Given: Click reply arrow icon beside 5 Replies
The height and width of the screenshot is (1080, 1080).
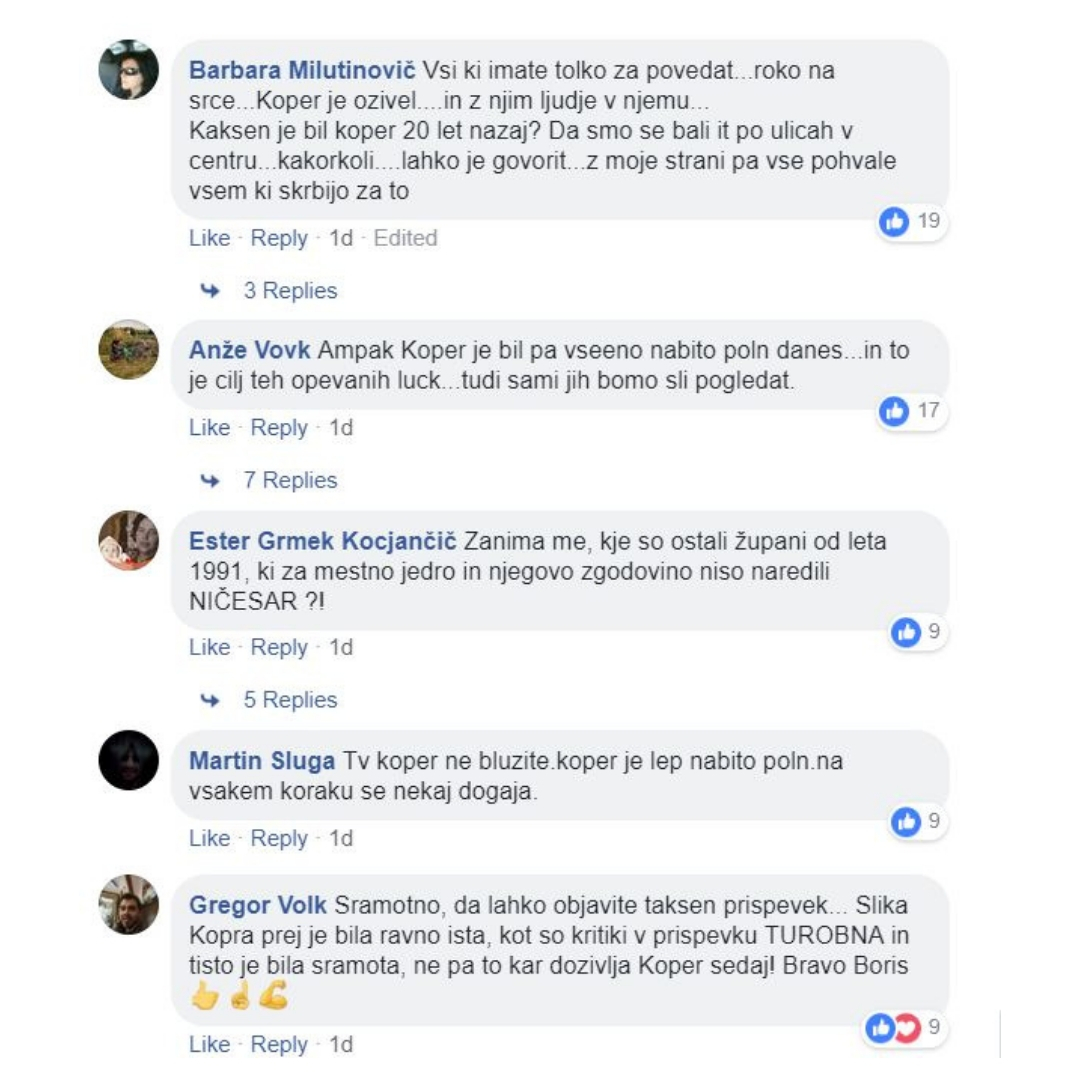Looking at the screenshot, I should tap(210, 700).
